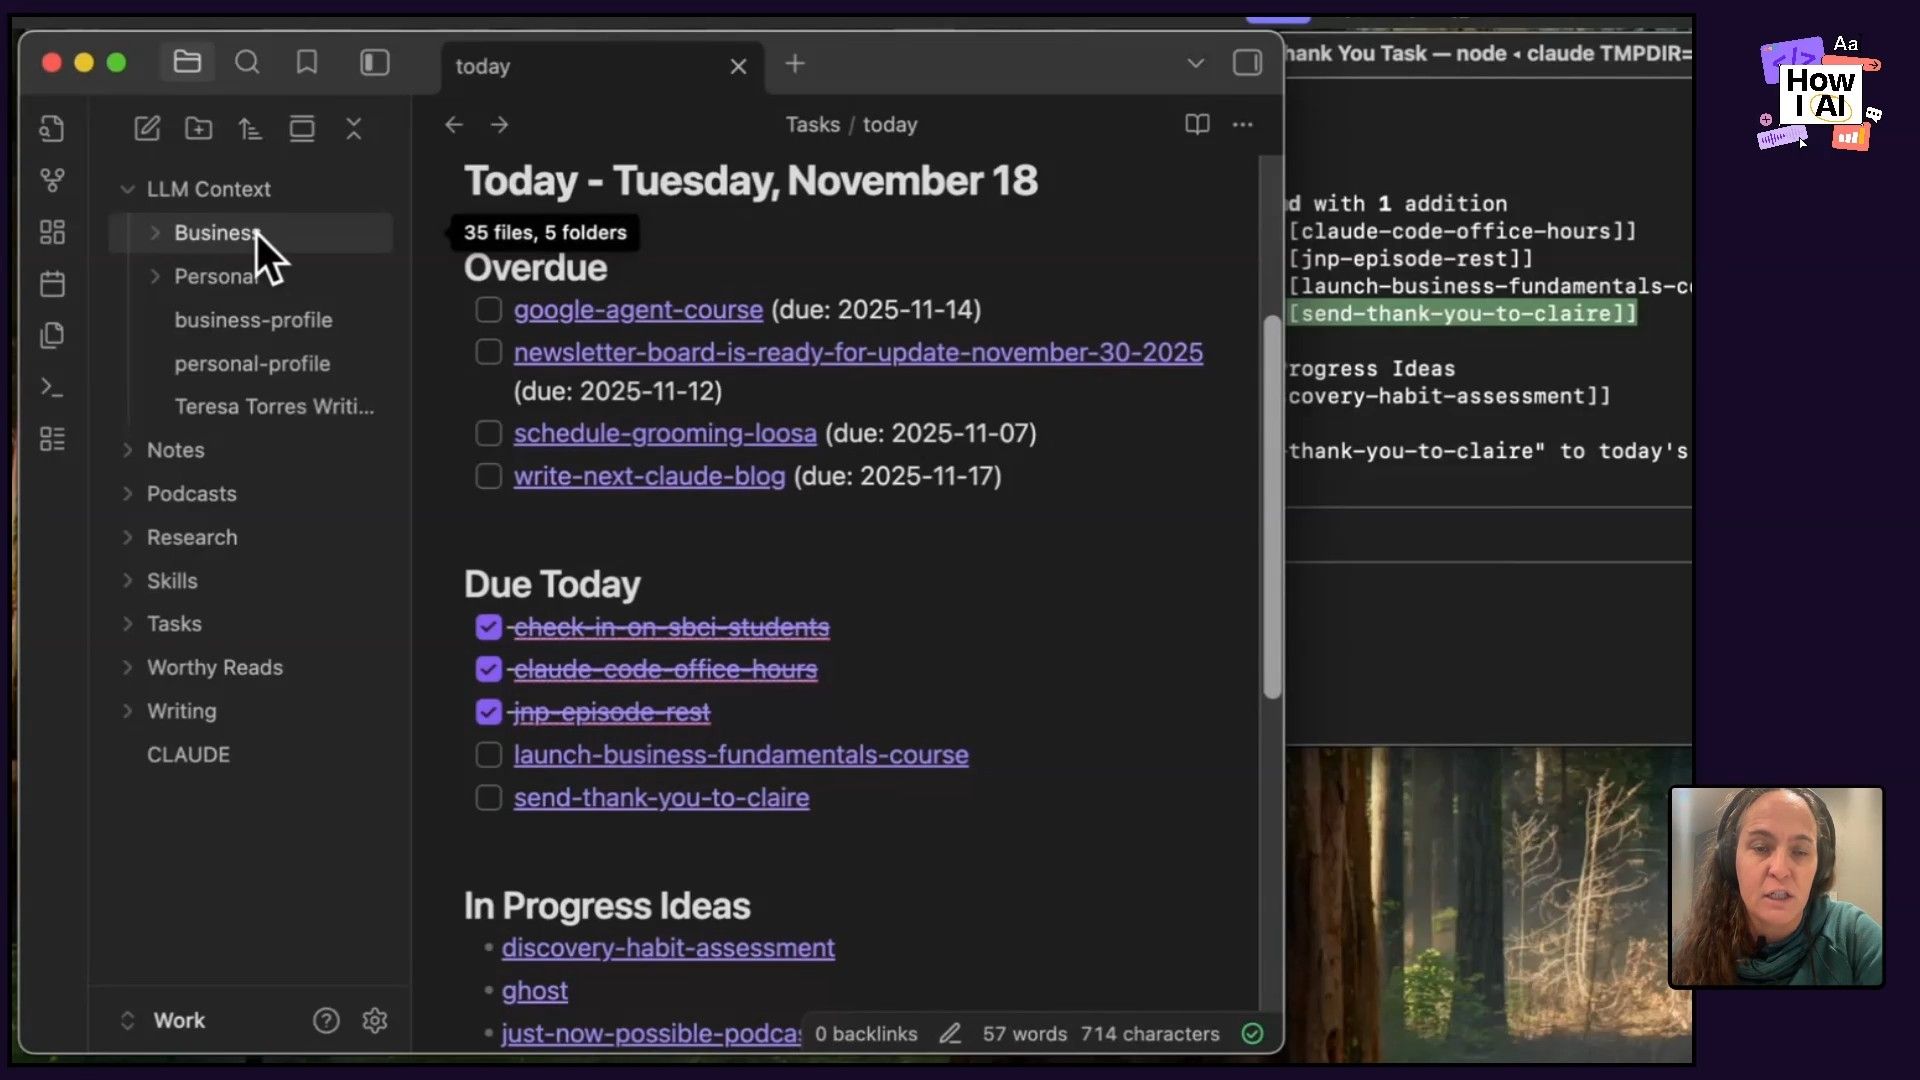This screenshot has height=1080, width=1920.
Task: Expand the Skills folder chevron
Action: pyautogui.click(x=127, y=581)
